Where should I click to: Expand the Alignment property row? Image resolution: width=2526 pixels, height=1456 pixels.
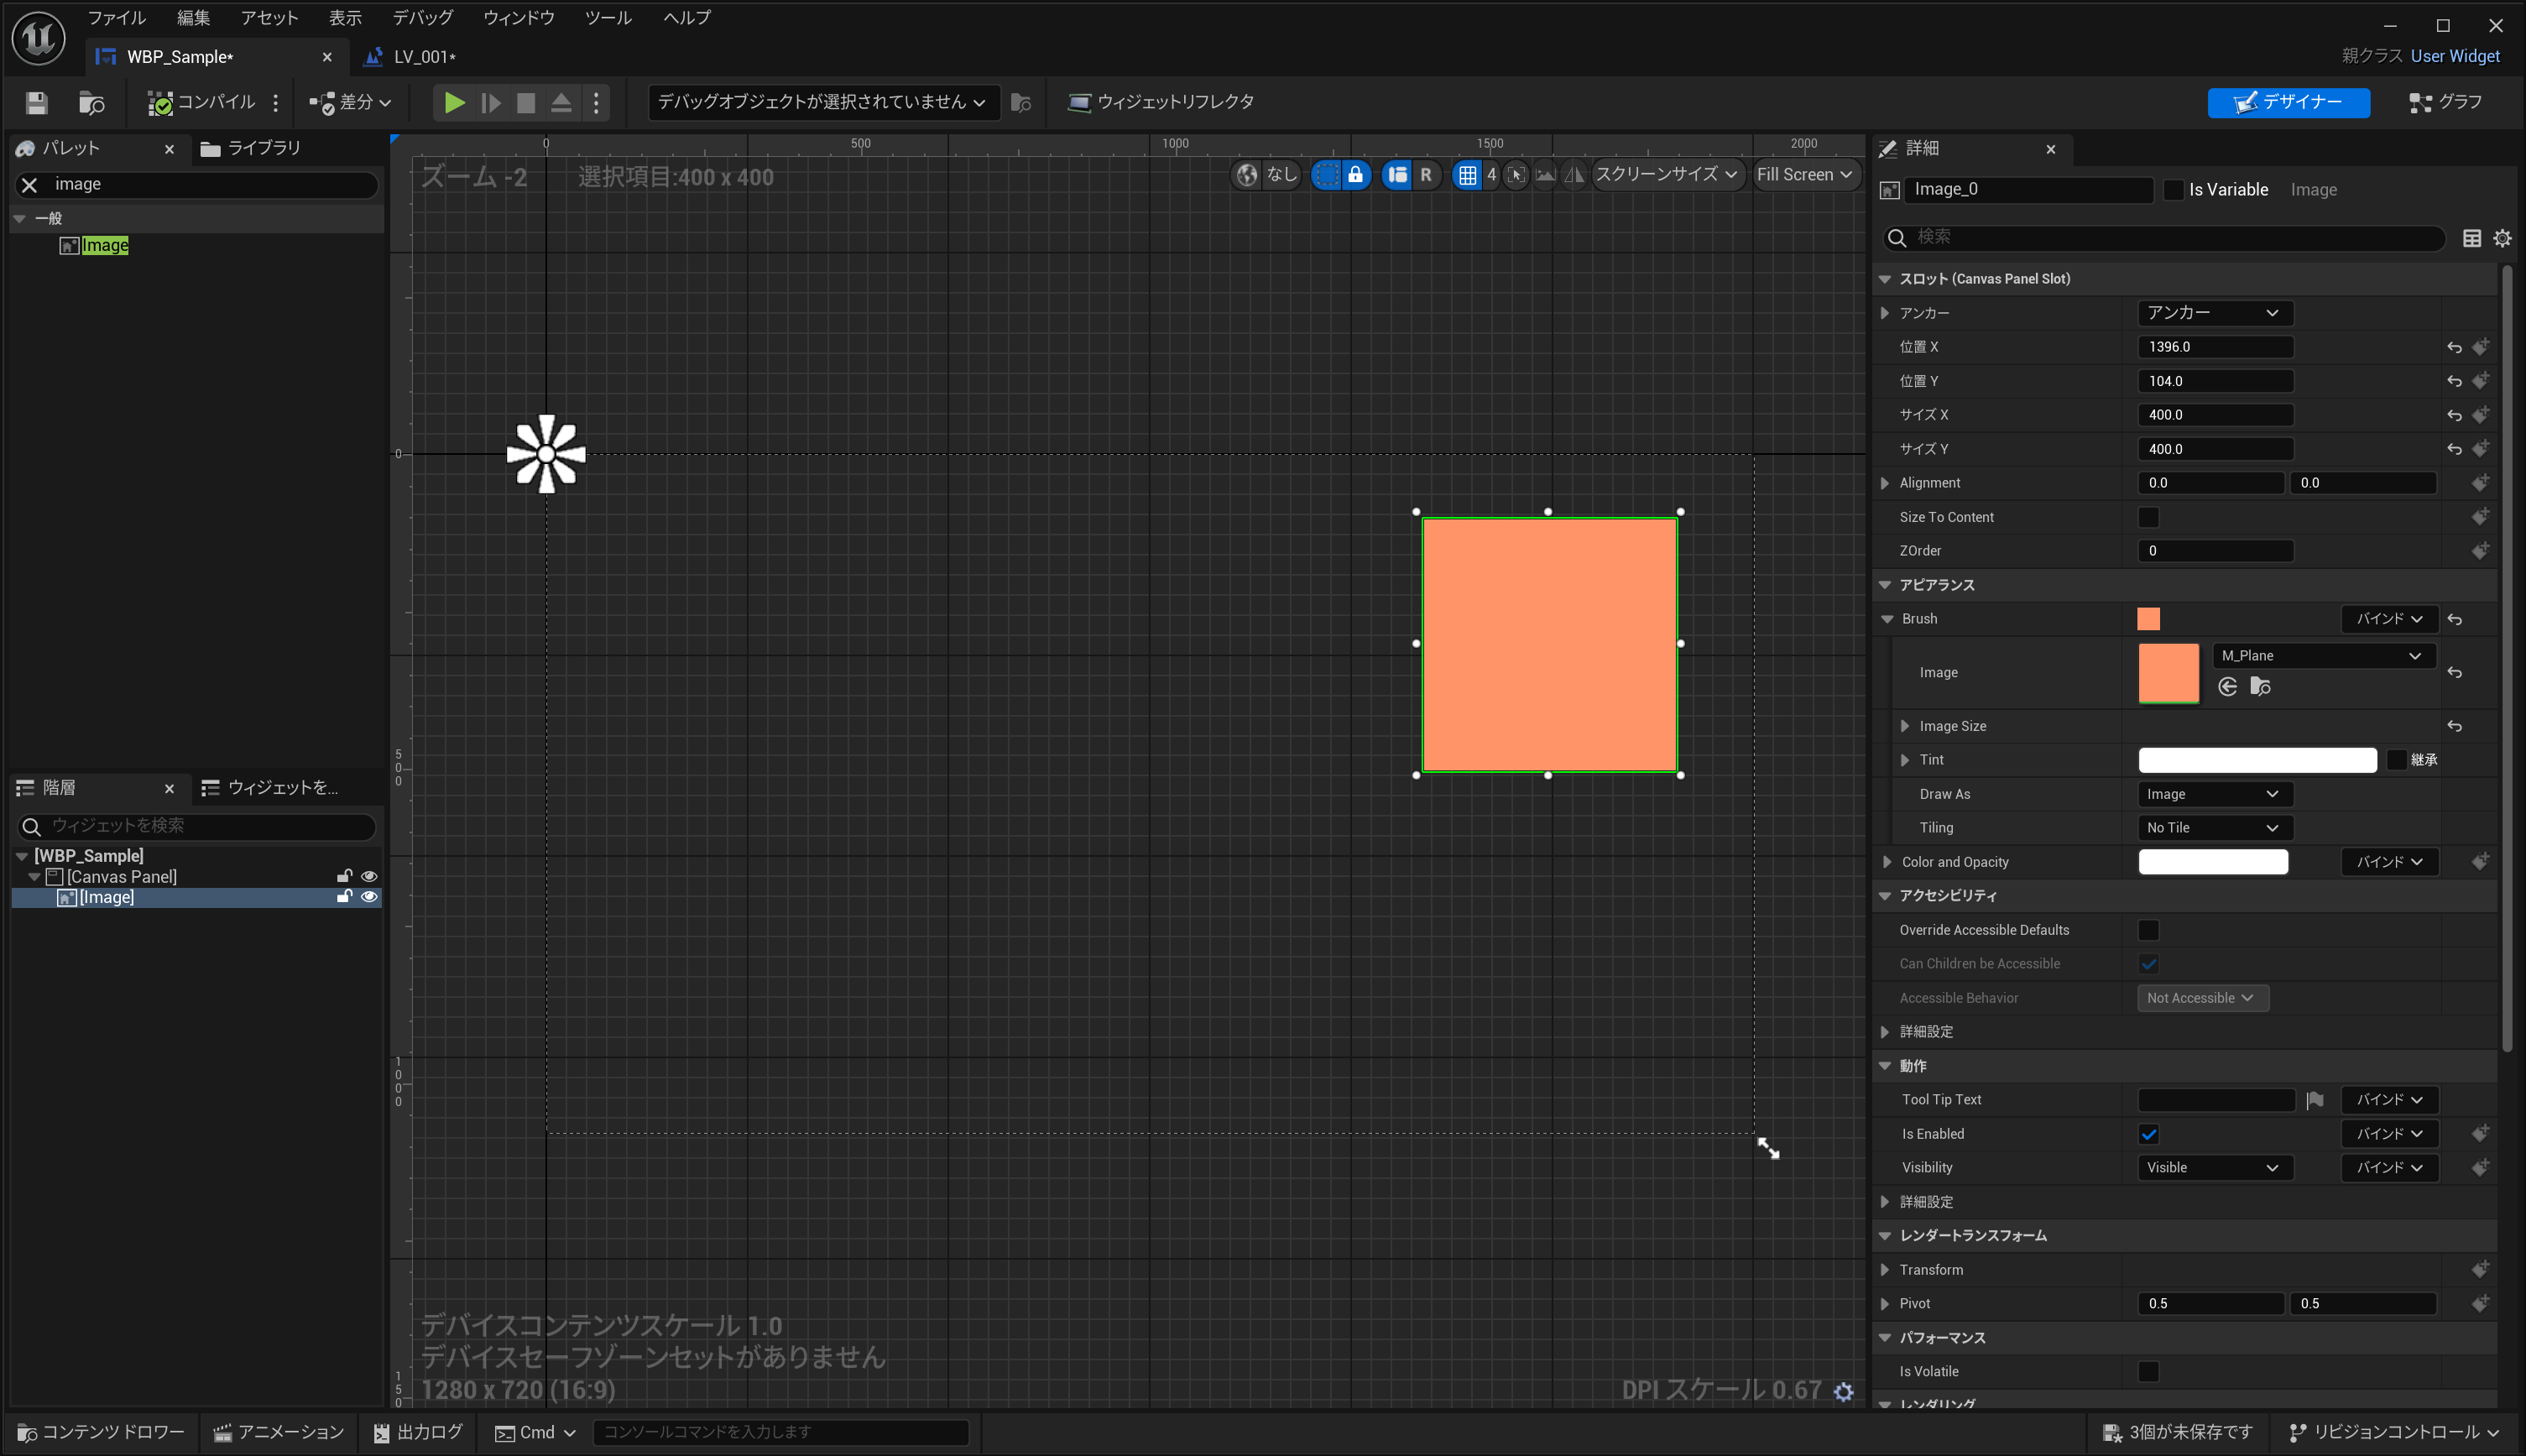click(x=1885, y=483)
